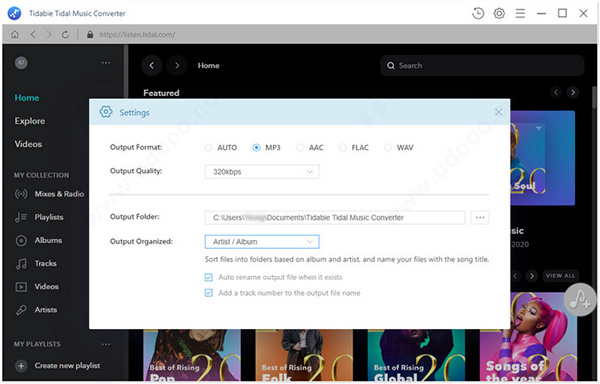
Task: Toggle auto rename output file checkbox
Action: coord(209,277)
